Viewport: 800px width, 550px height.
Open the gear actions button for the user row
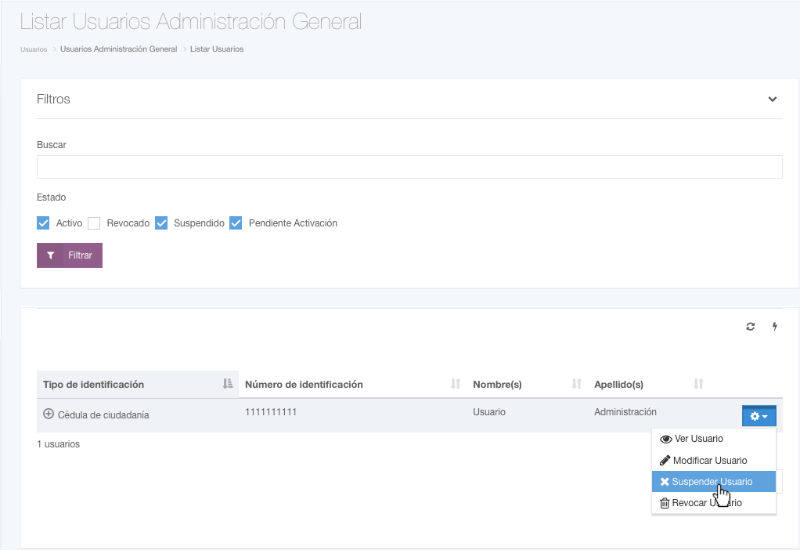click(x=759, y=416)
